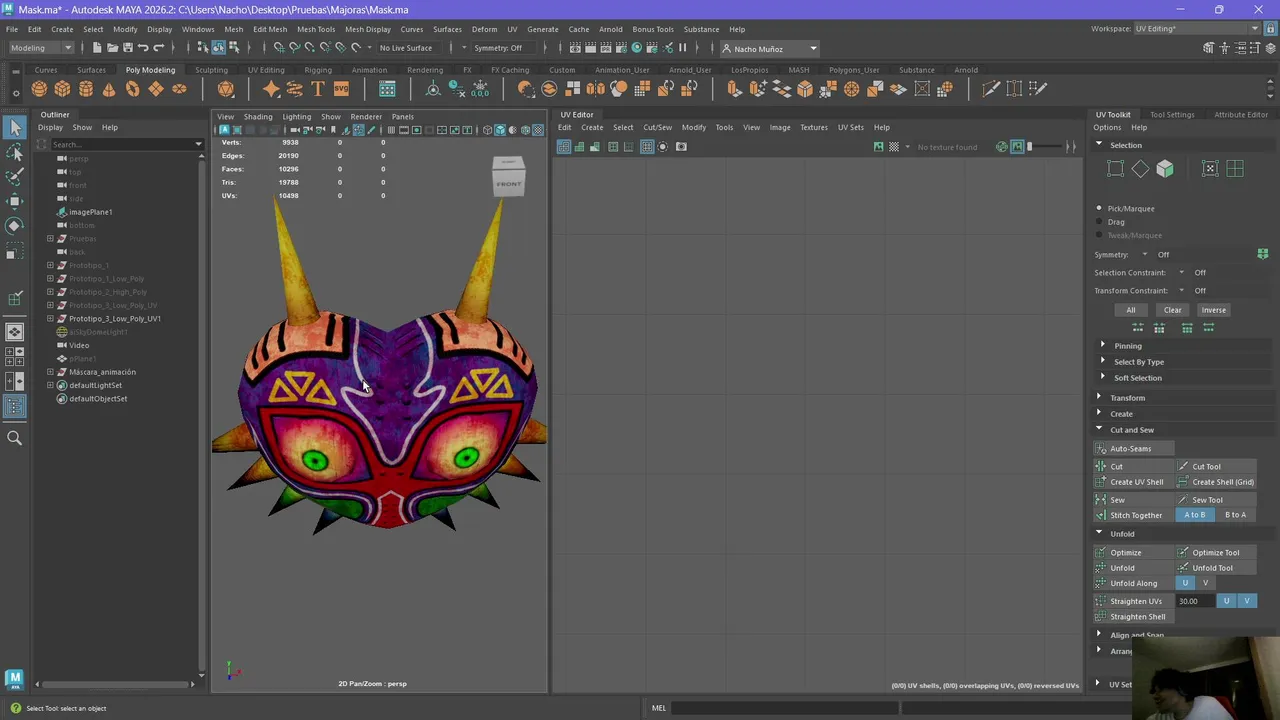Click the undo arrow icon
This screenshot has height=720, width=1280.
click(143, 48)
